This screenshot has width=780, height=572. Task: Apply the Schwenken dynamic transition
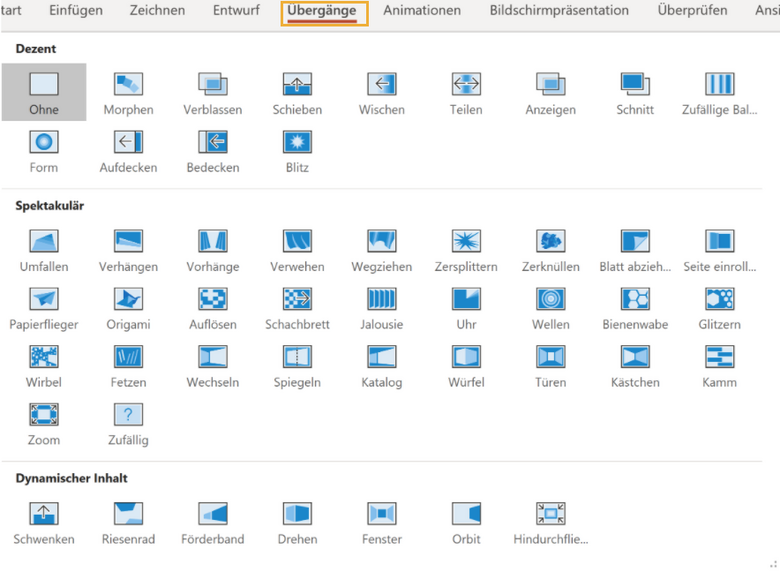[x=44, y=522]
